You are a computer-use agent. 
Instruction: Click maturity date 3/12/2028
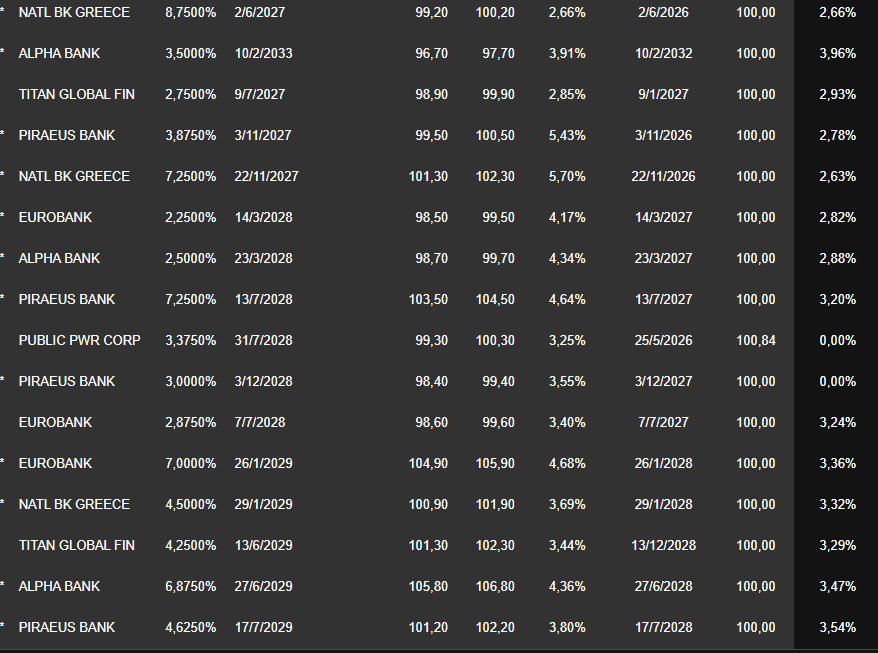(x=263, y=380)
